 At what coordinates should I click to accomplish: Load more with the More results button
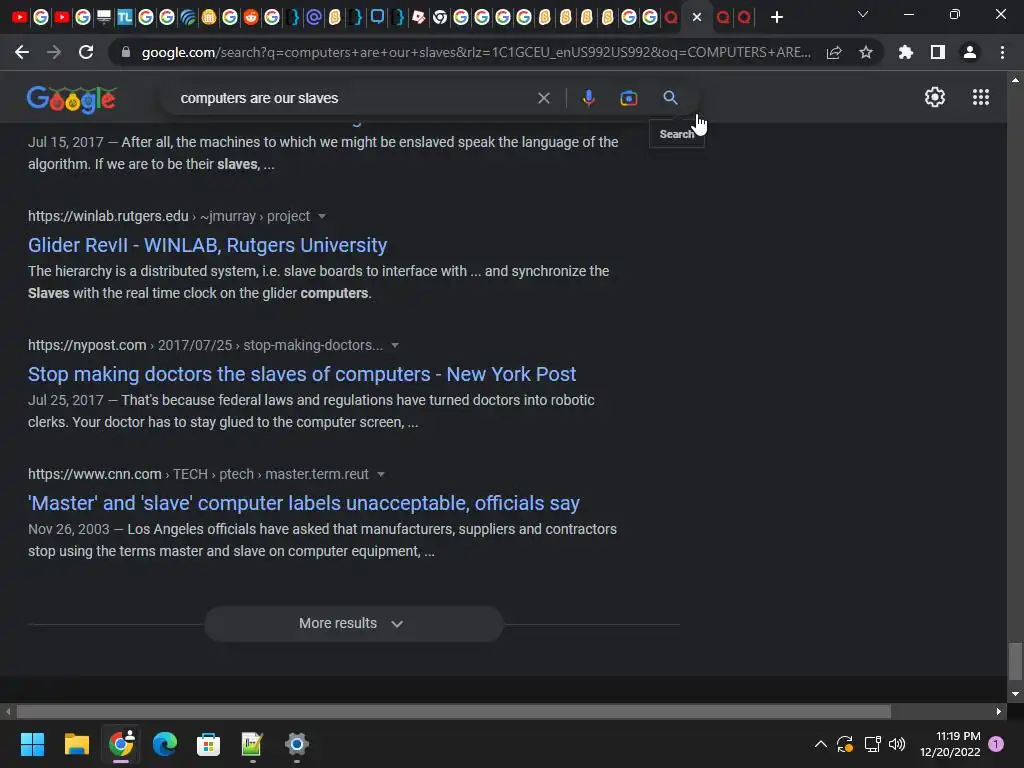pyautogui.click(x=354, y=624)
